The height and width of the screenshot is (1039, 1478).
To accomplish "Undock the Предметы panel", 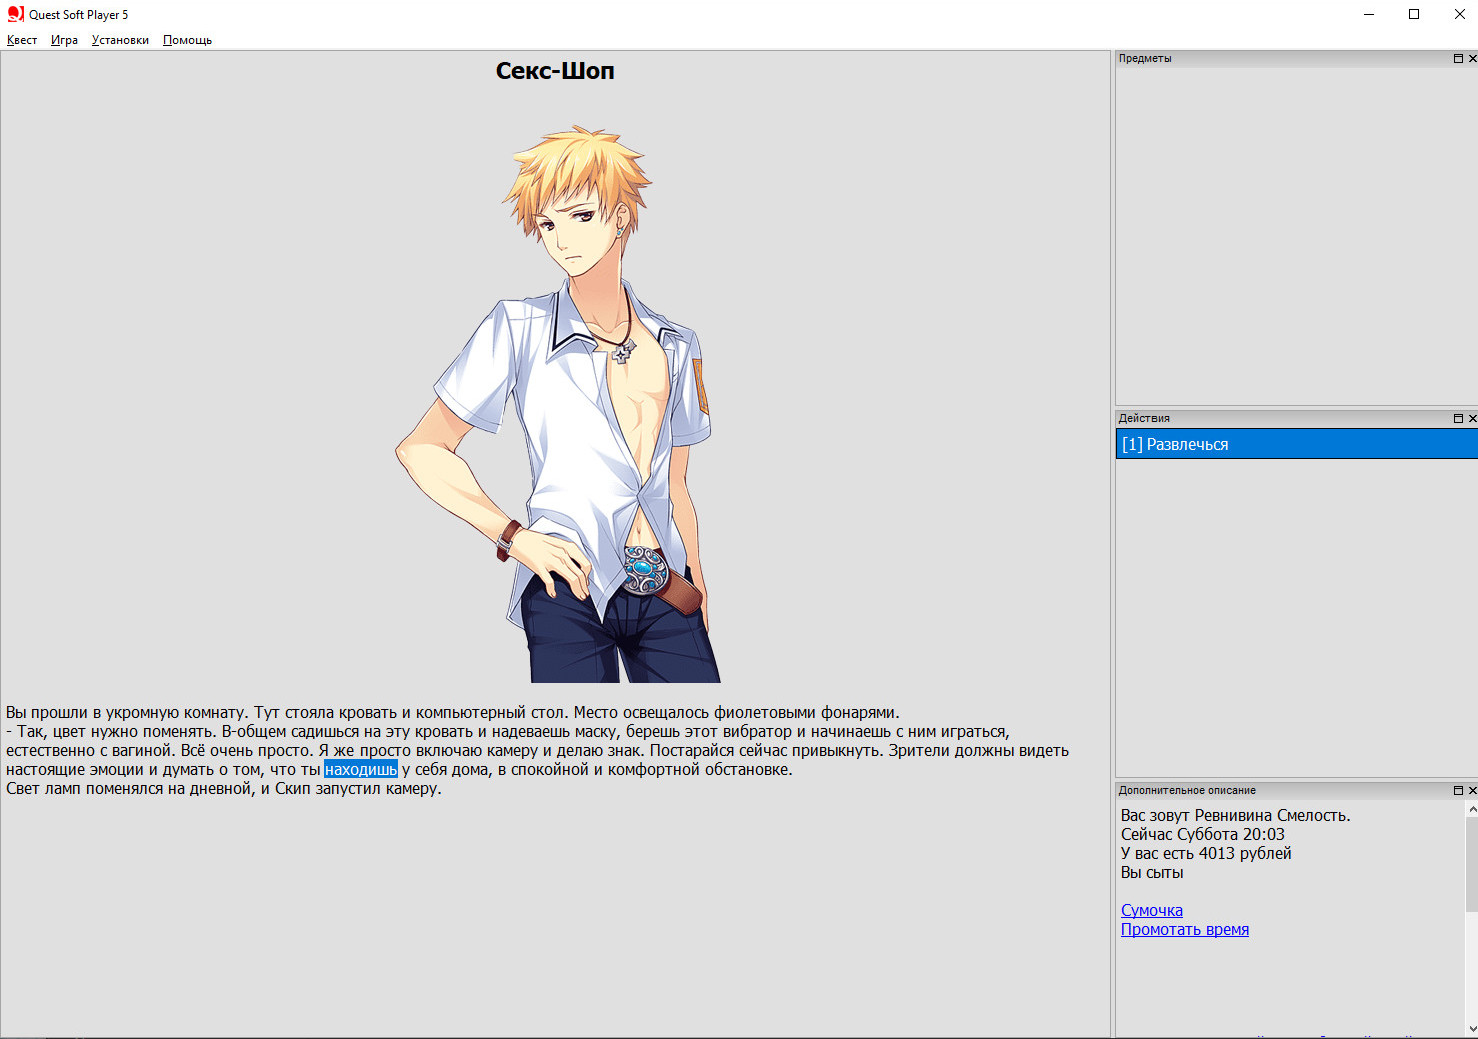I will click(x=1458, y=58).
